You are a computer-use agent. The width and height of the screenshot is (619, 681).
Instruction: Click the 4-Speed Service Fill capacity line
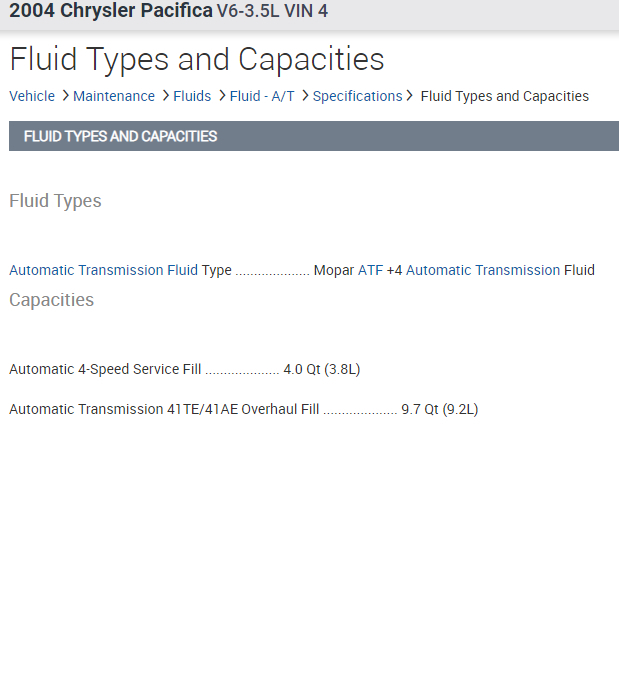coord(184,370)
